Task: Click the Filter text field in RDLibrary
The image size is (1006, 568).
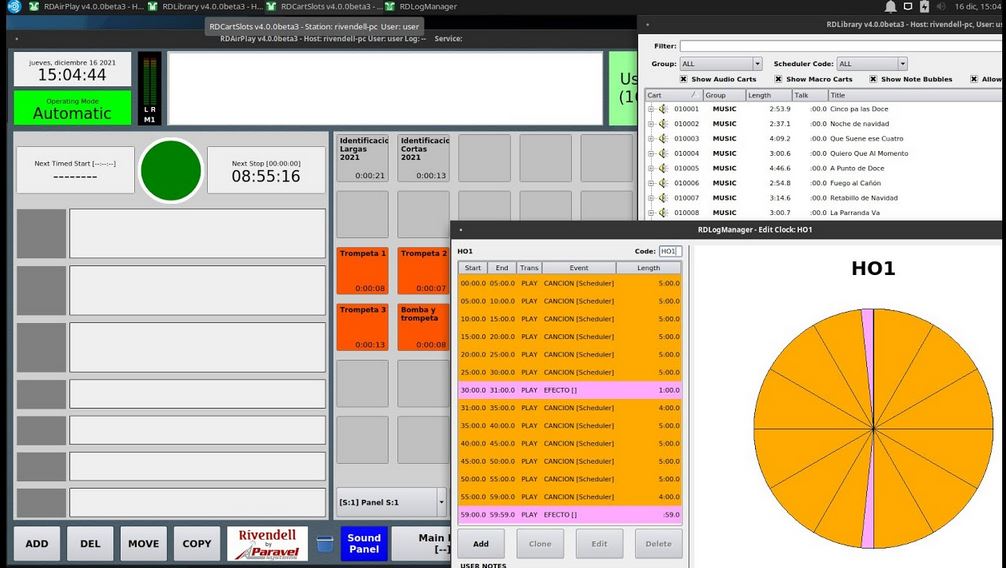Action: (841, 46)
